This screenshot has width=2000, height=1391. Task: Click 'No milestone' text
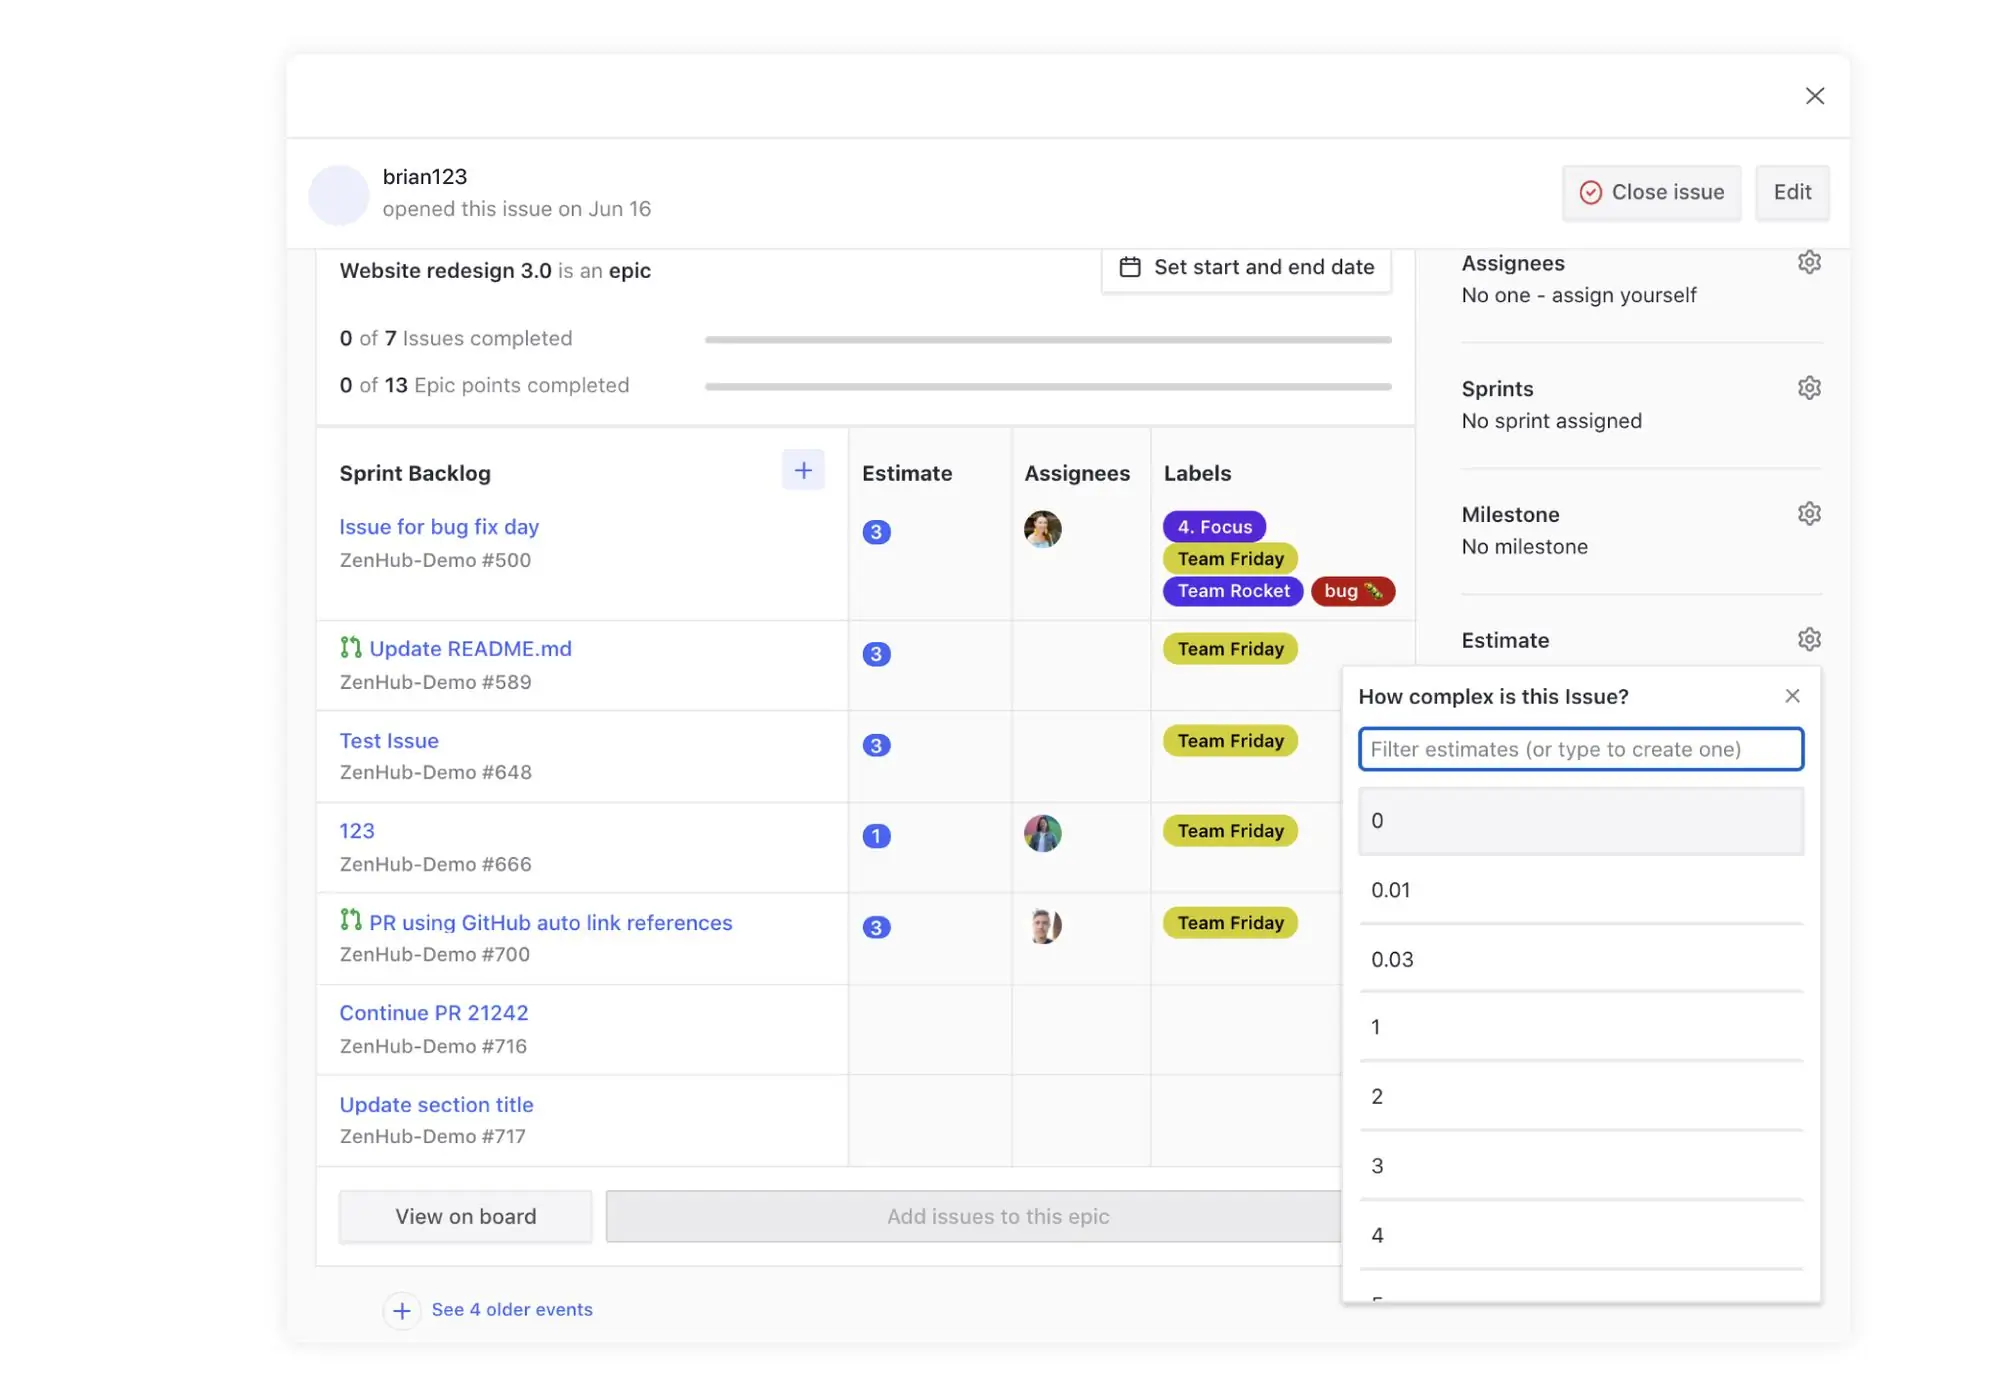[1524, 547]
